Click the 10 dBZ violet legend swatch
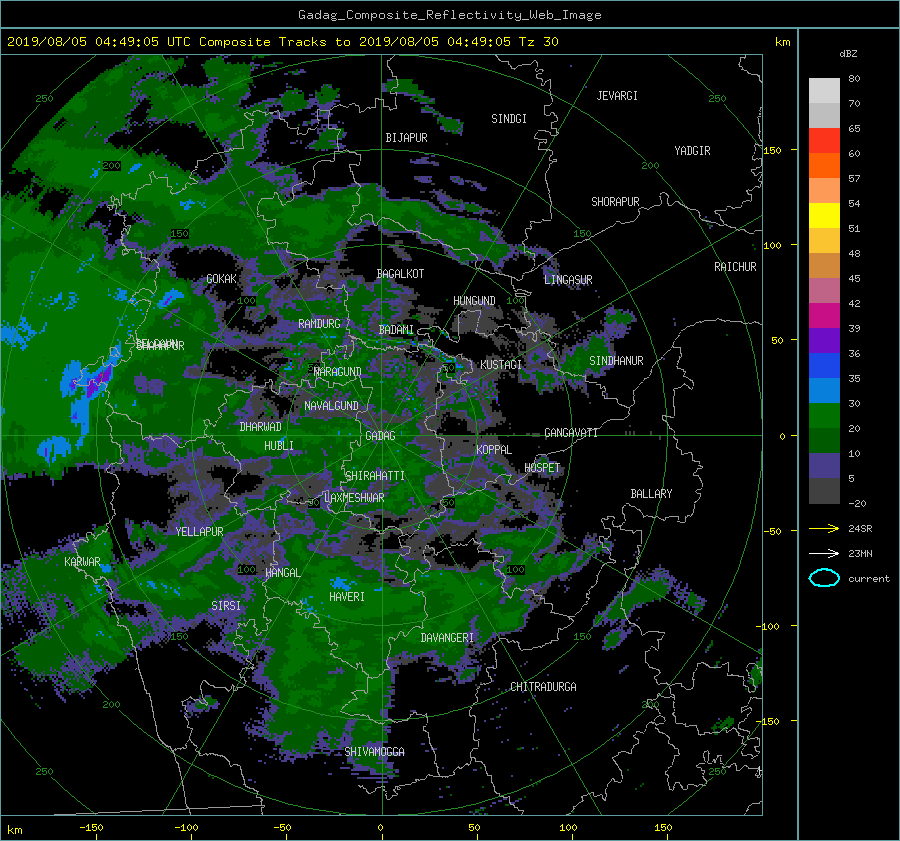This screenshot has width=900, height=841. [824, 466]
